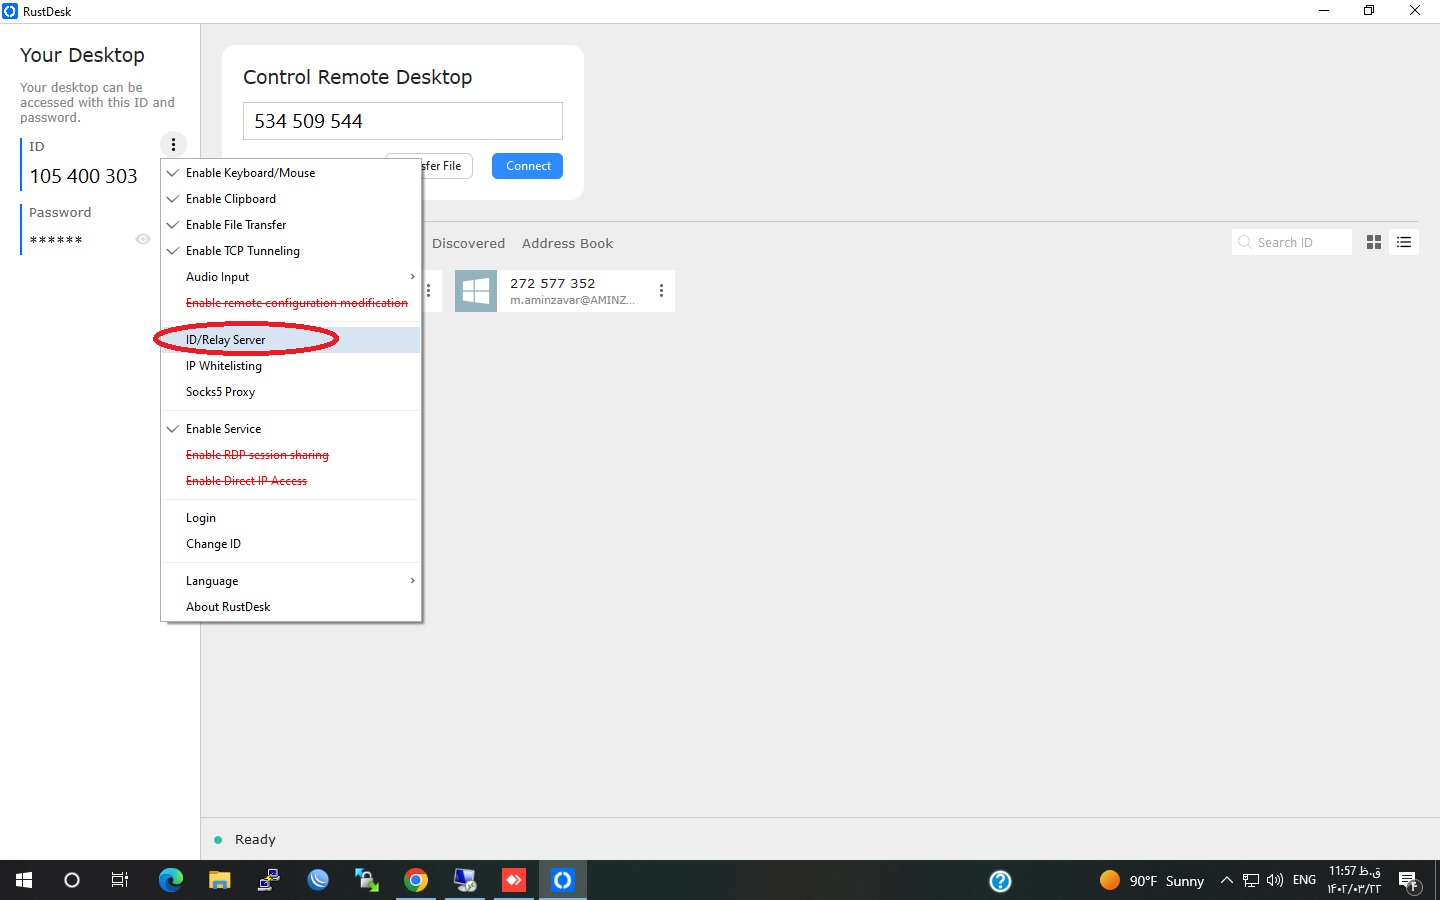Select the Socks5 Proxy menu entry

220,392
